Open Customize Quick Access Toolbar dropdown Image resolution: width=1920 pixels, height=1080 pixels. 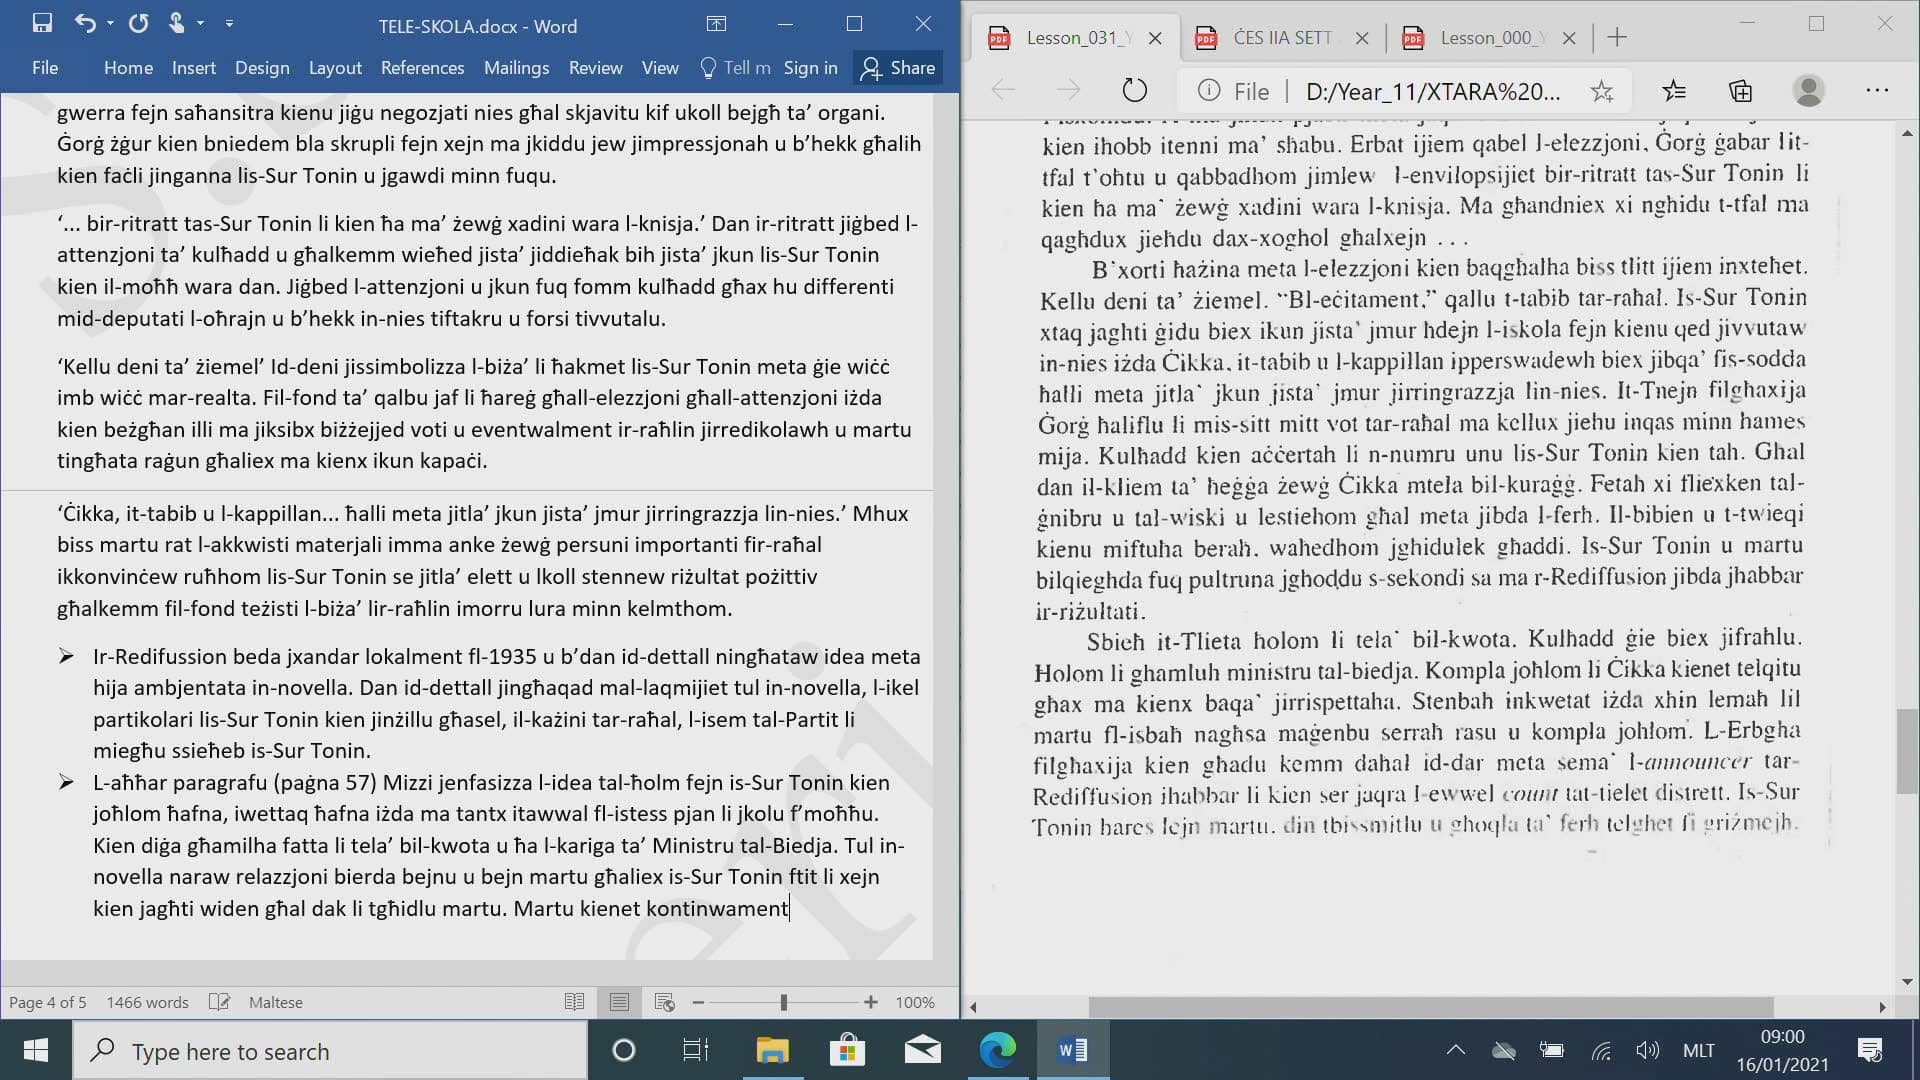pos(229,23)
